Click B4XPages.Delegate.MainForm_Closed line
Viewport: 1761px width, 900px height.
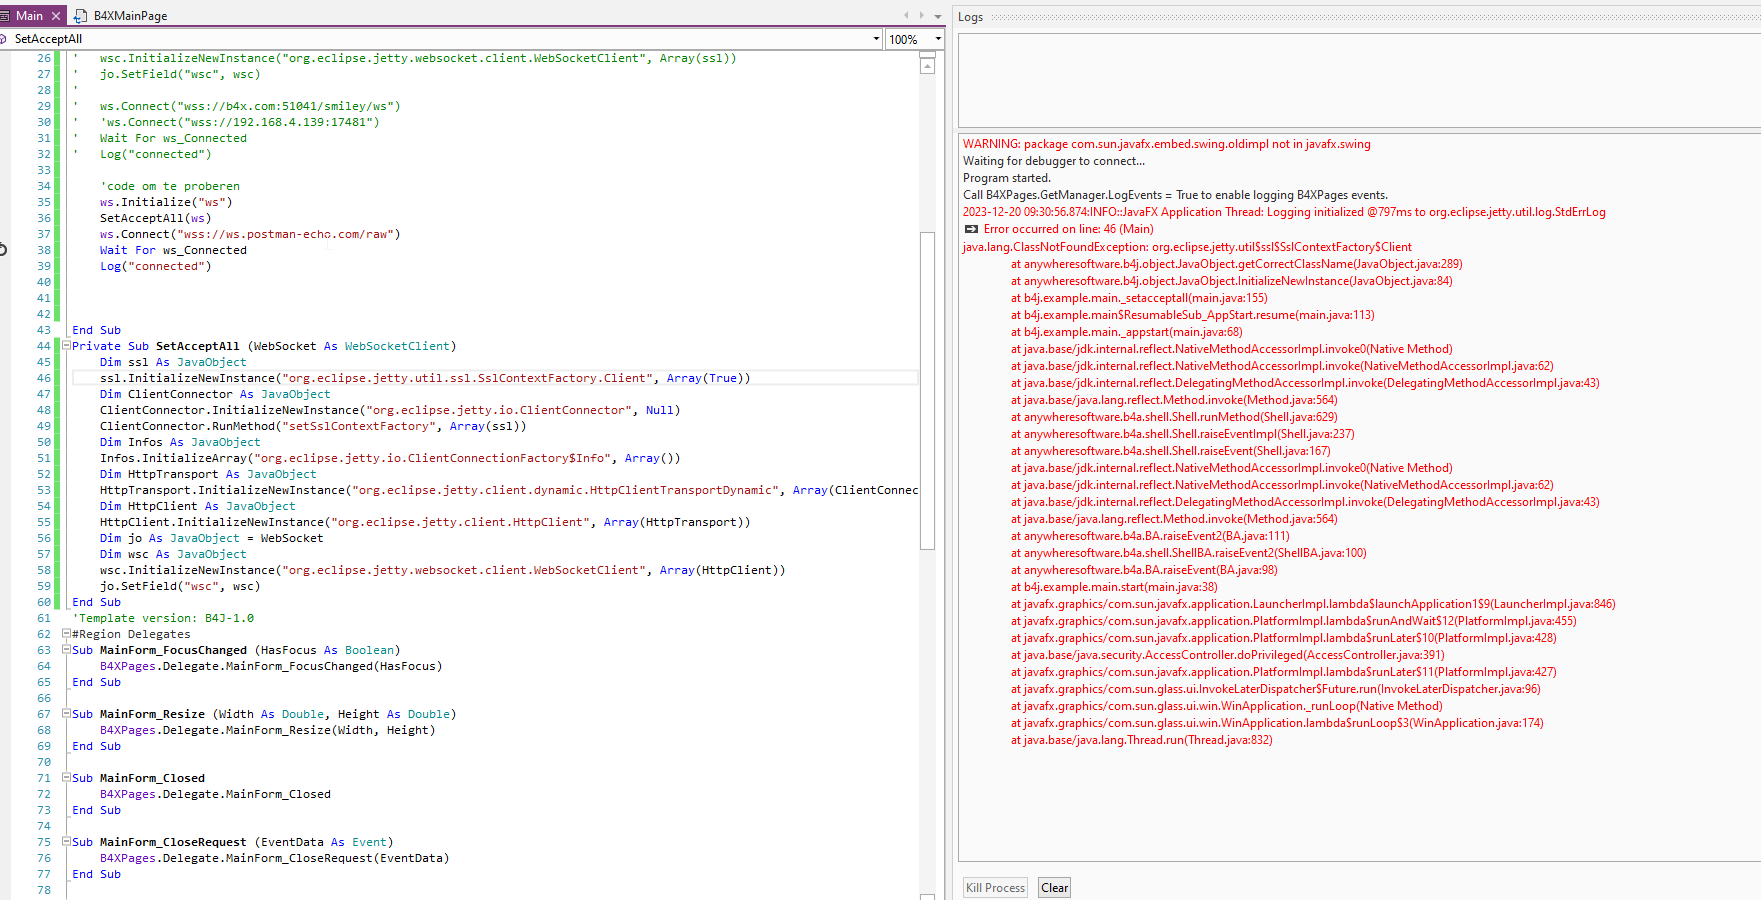click(215, 794)
